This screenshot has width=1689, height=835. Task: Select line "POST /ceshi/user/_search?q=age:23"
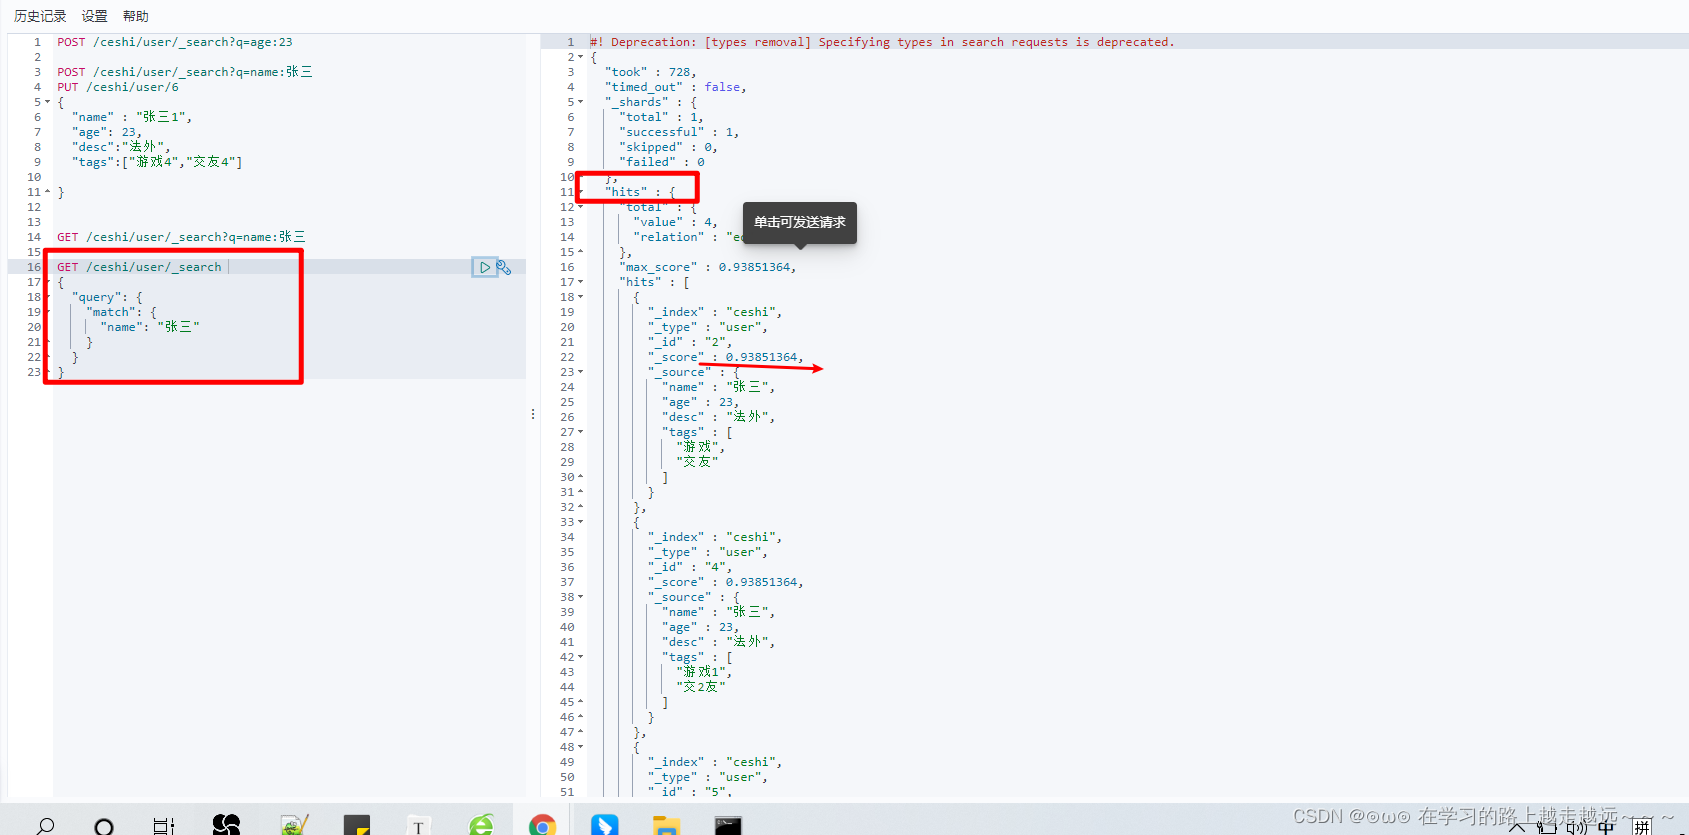coord(175,42)
